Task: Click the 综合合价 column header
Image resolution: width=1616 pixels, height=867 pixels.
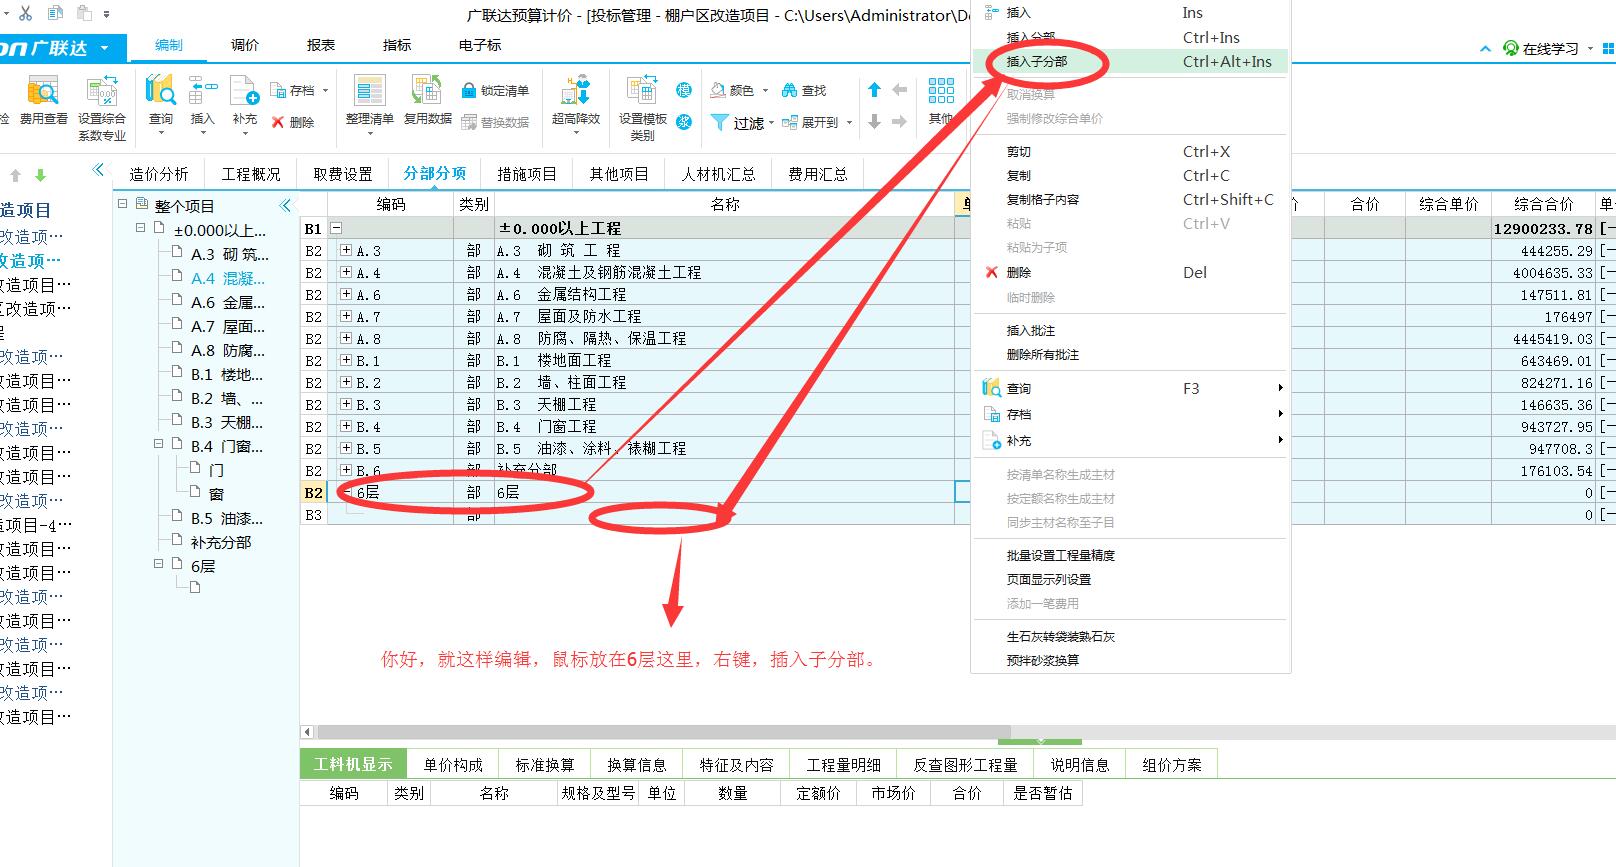Action: tap(1543, 204)
